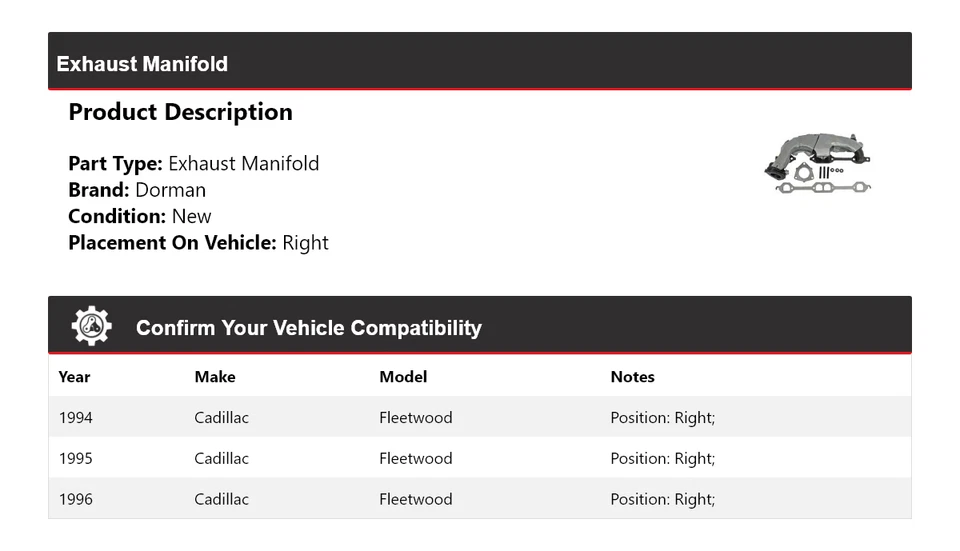Open the exhaust manifold product image
960x551 pixels.
817,162
